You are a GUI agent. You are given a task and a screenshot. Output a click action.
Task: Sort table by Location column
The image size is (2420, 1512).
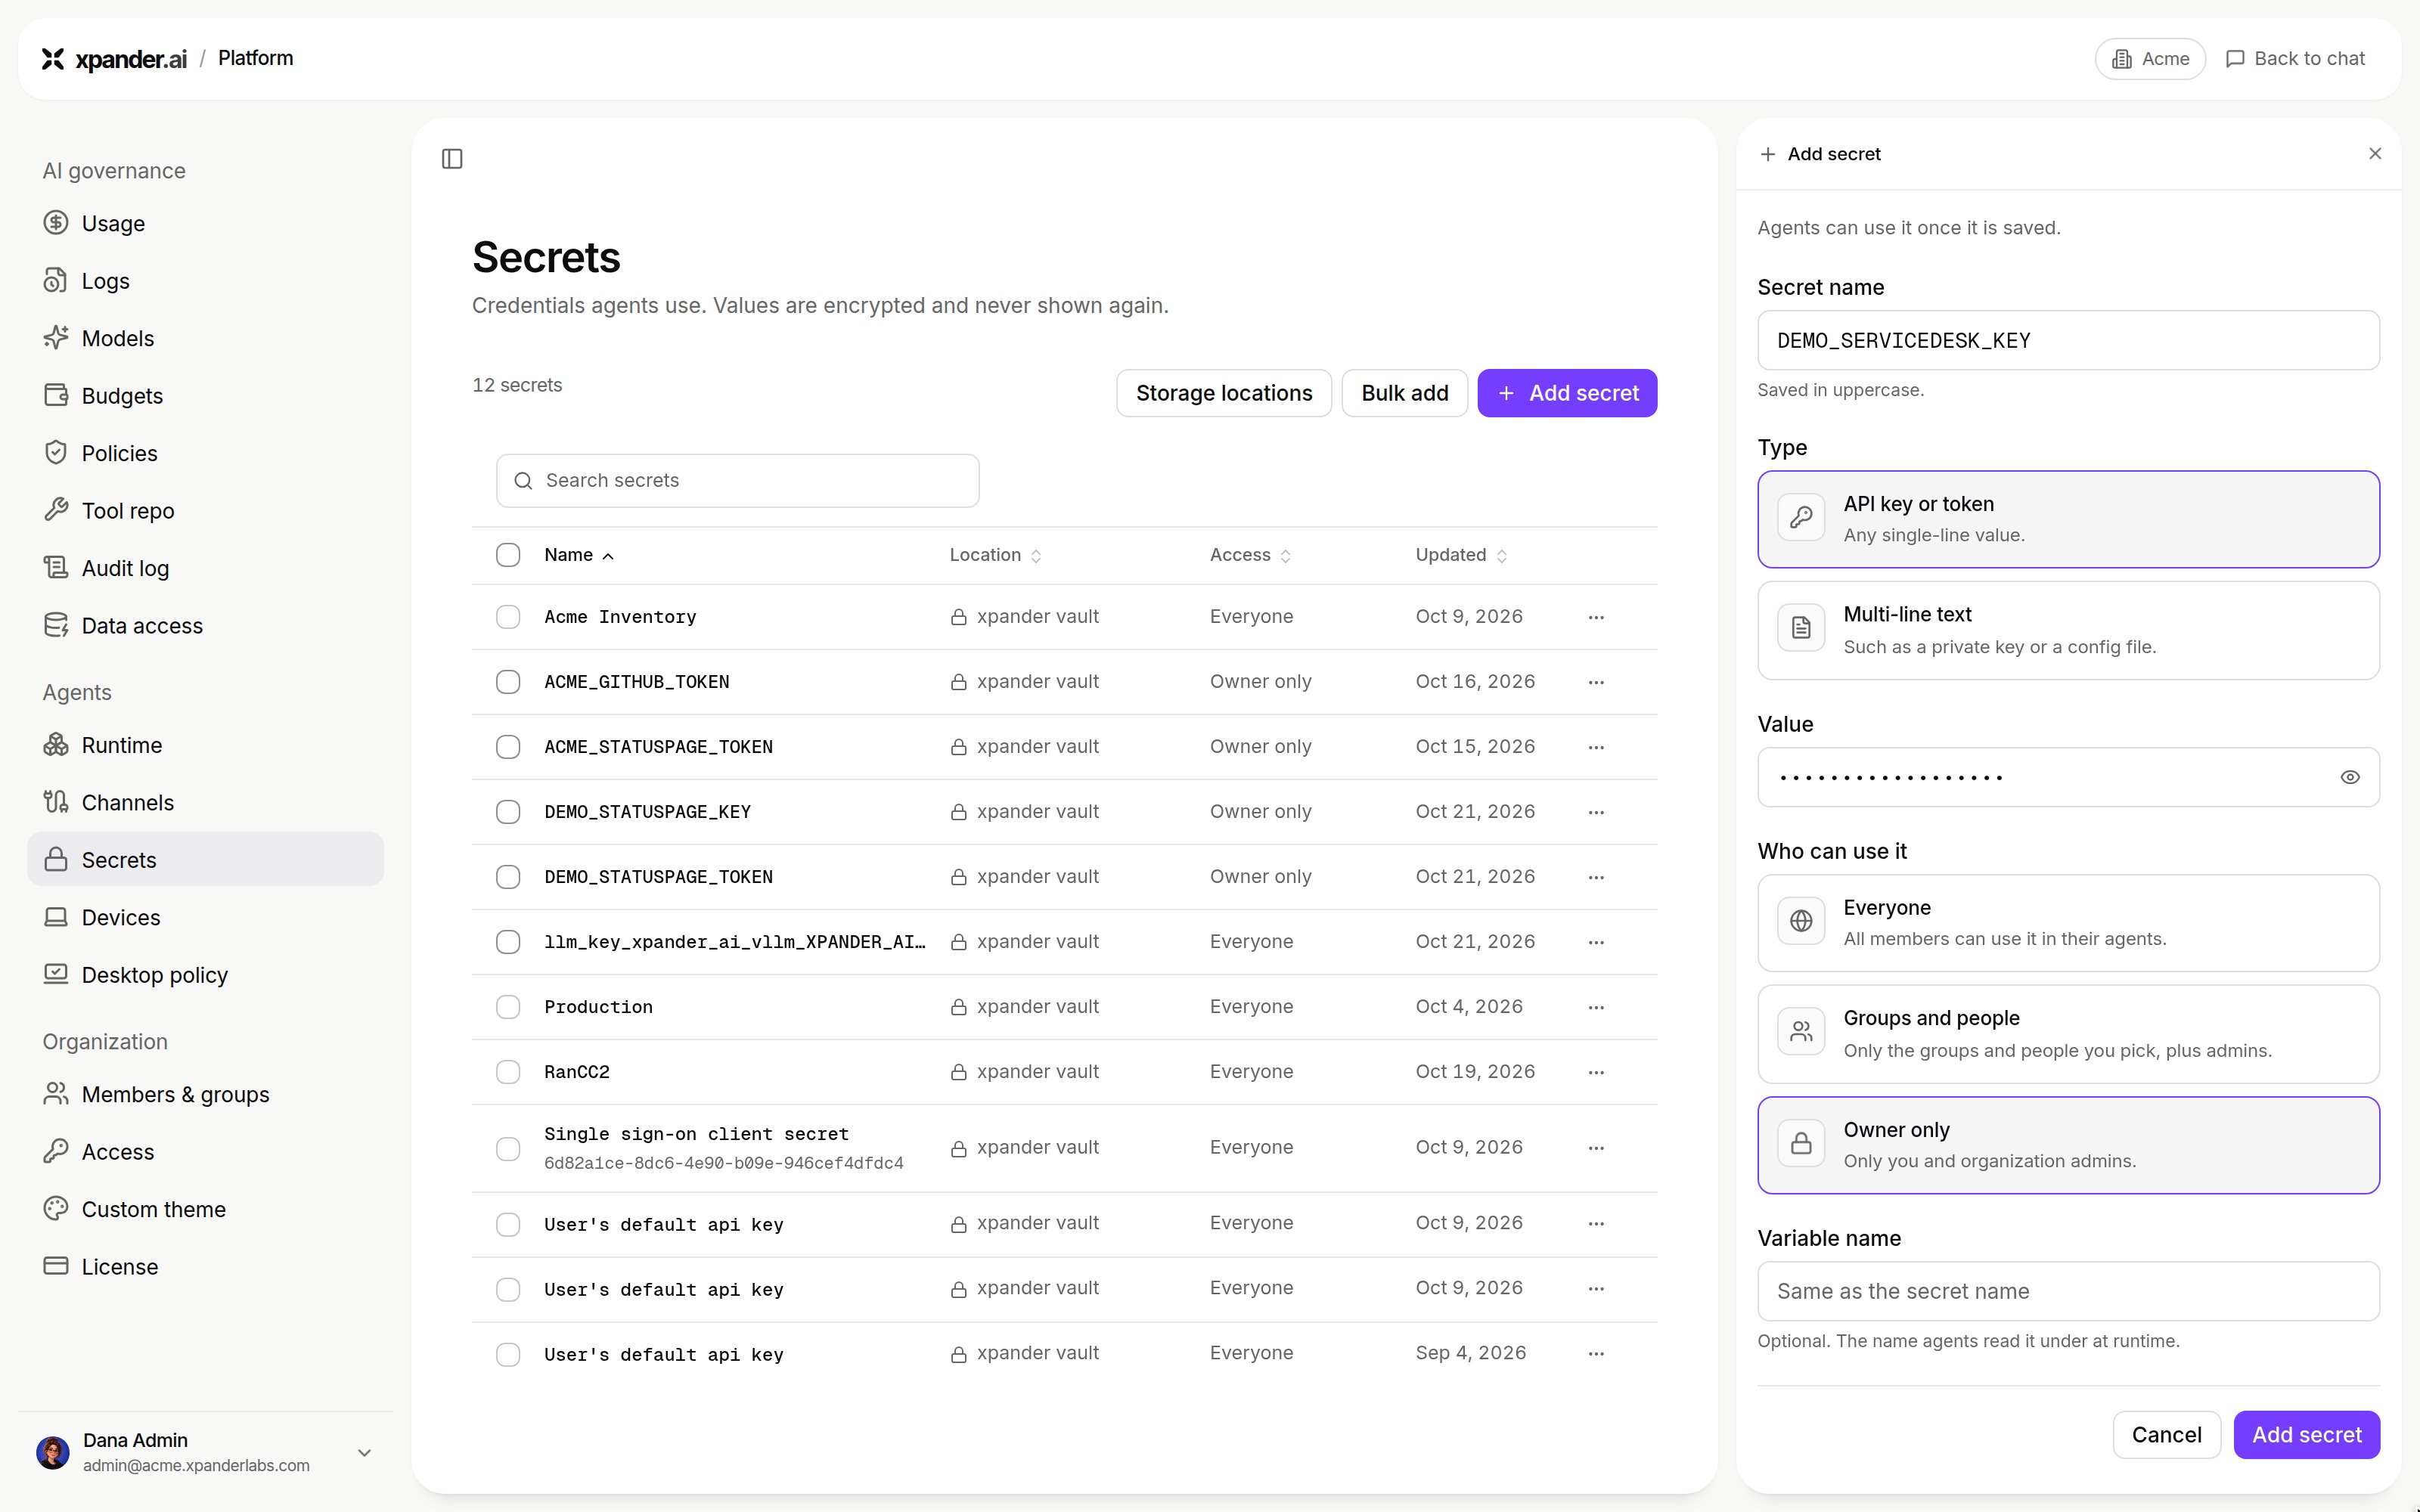(995, 555)
